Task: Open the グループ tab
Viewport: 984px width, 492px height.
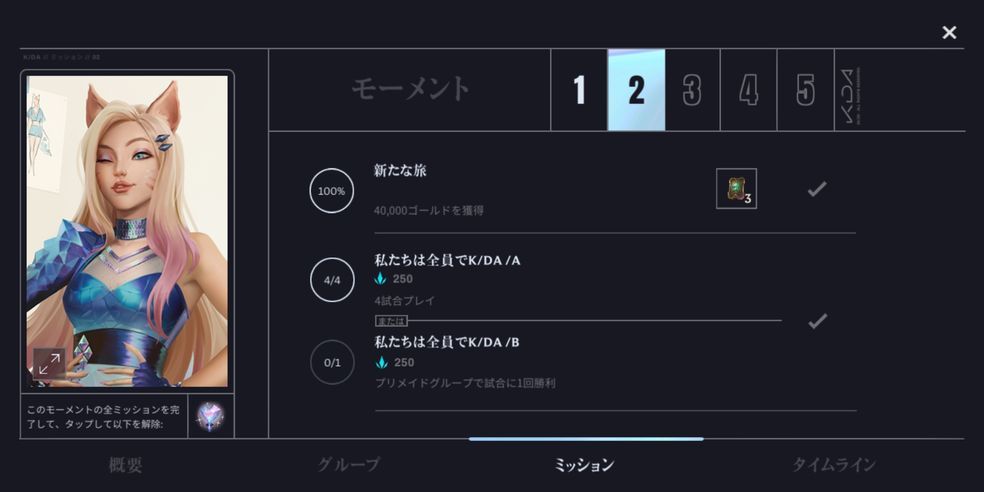Action: coord(349,465)
